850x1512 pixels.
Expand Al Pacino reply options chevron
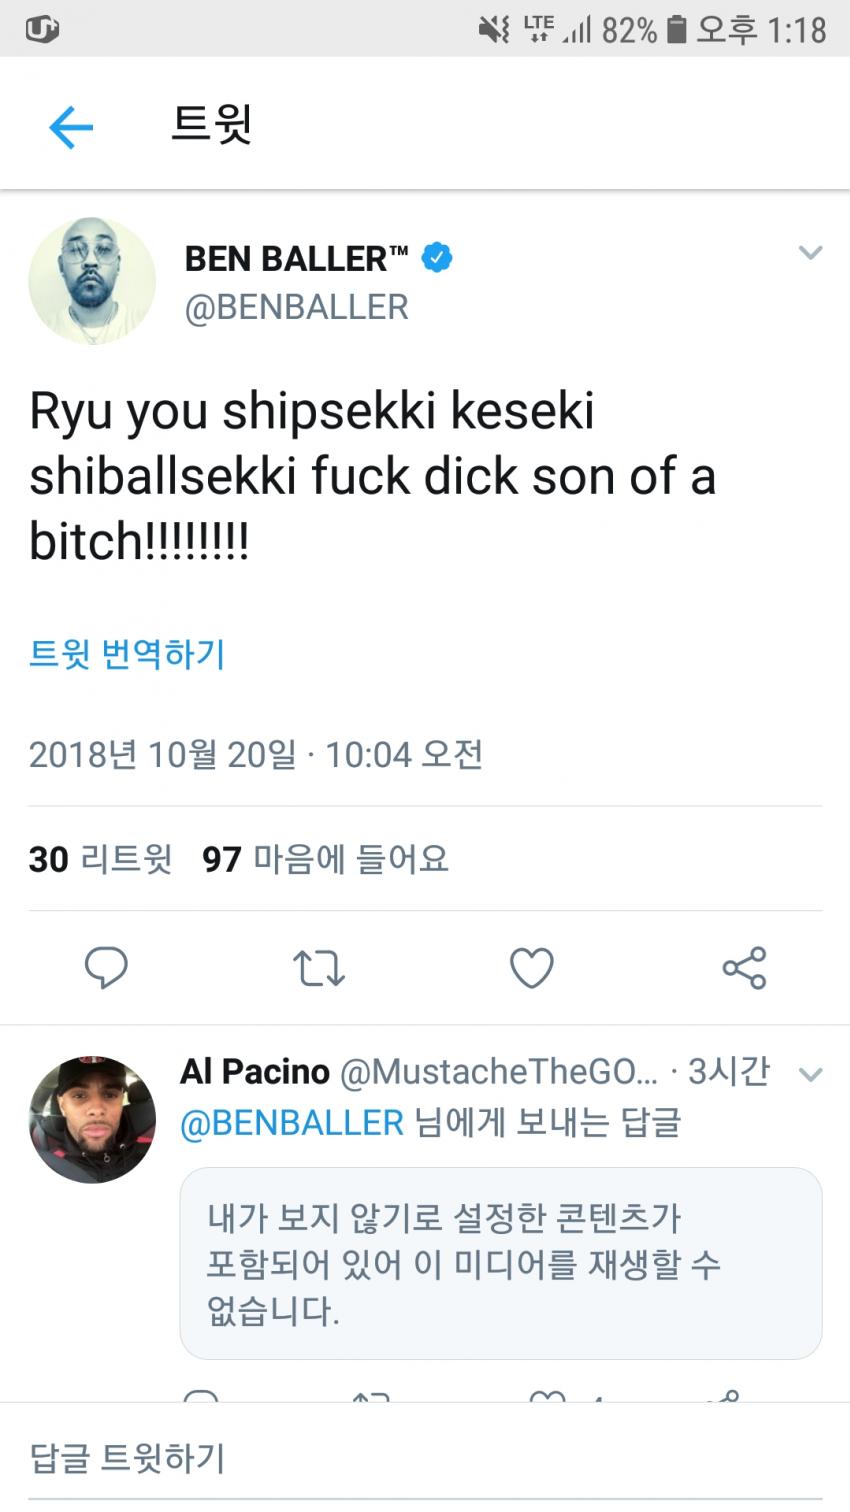click(x=810, y=1075)
